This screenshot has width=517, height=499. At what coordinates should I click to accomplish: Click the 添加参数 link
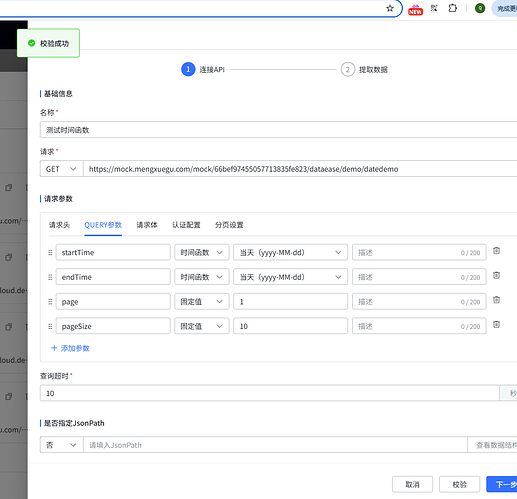pos(70,348)
